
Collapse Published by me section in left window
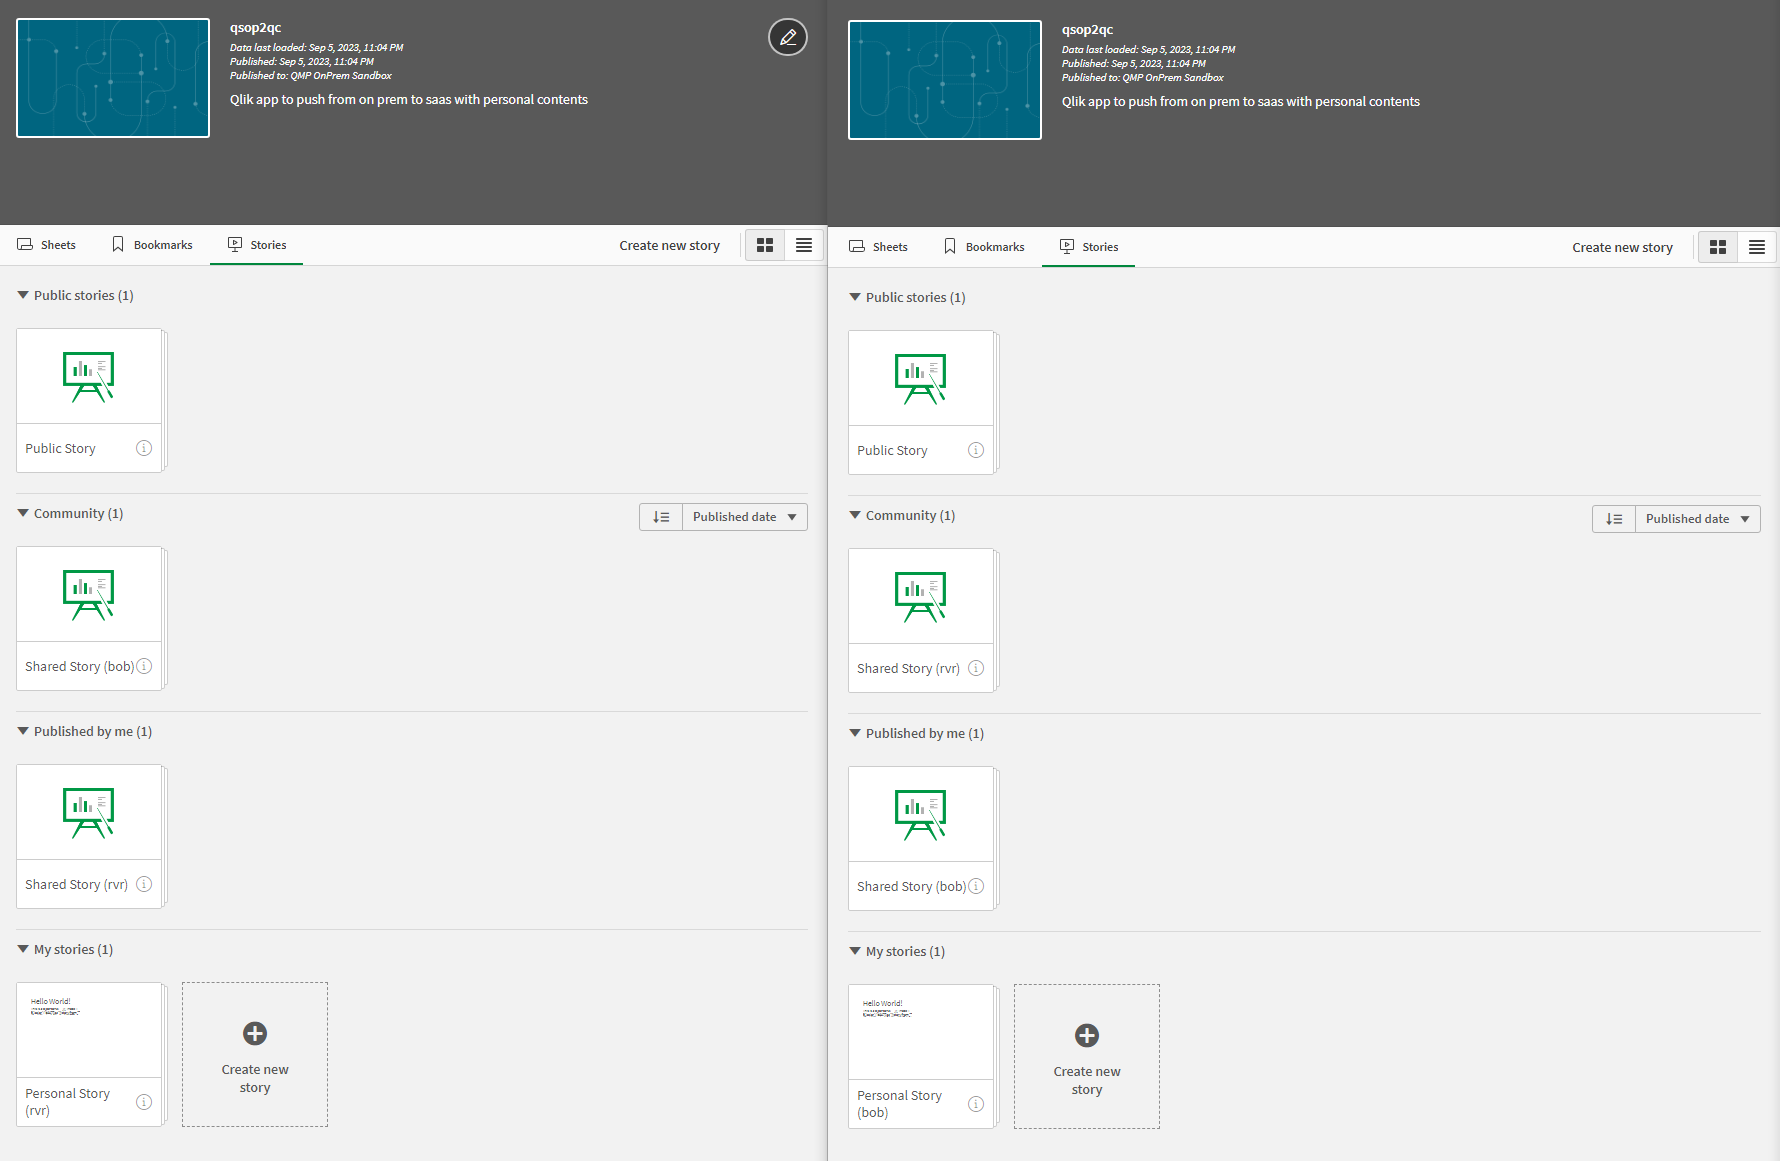pyautogui.click(x=23, y=731)
